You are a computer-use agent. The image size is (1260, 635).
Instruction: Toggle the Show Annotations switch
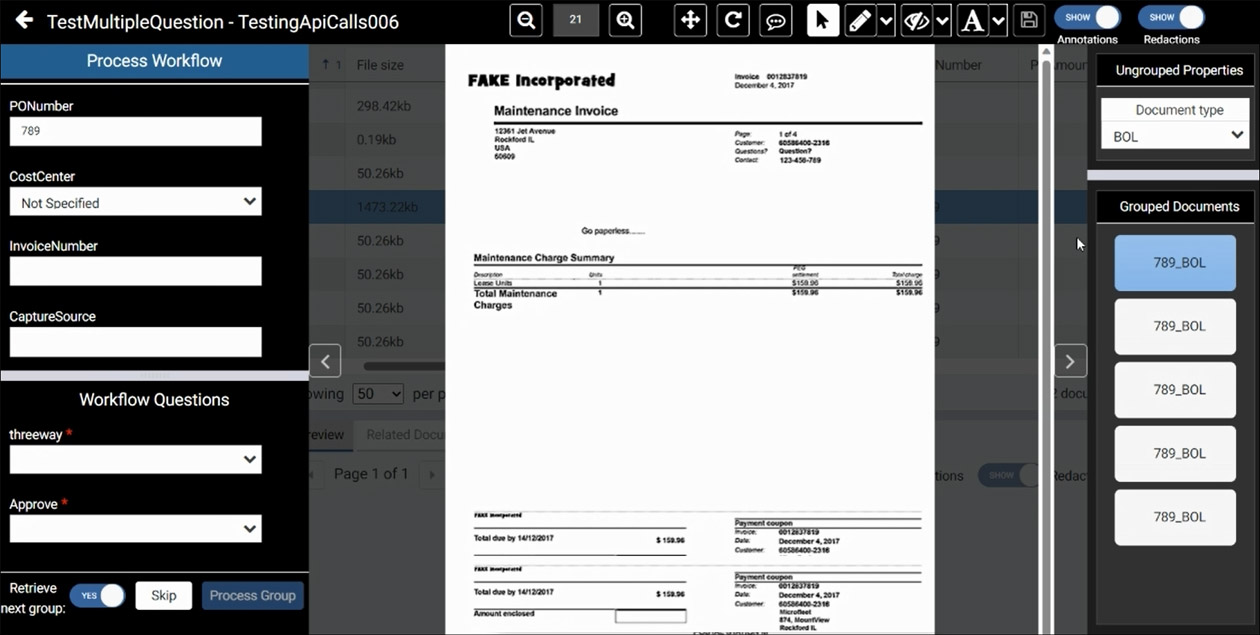(1087, 17)
